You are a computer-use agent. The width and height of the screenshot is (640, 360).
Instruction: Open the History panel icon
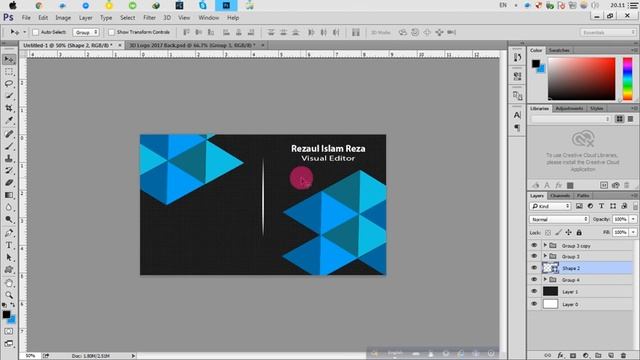[517, 58]
